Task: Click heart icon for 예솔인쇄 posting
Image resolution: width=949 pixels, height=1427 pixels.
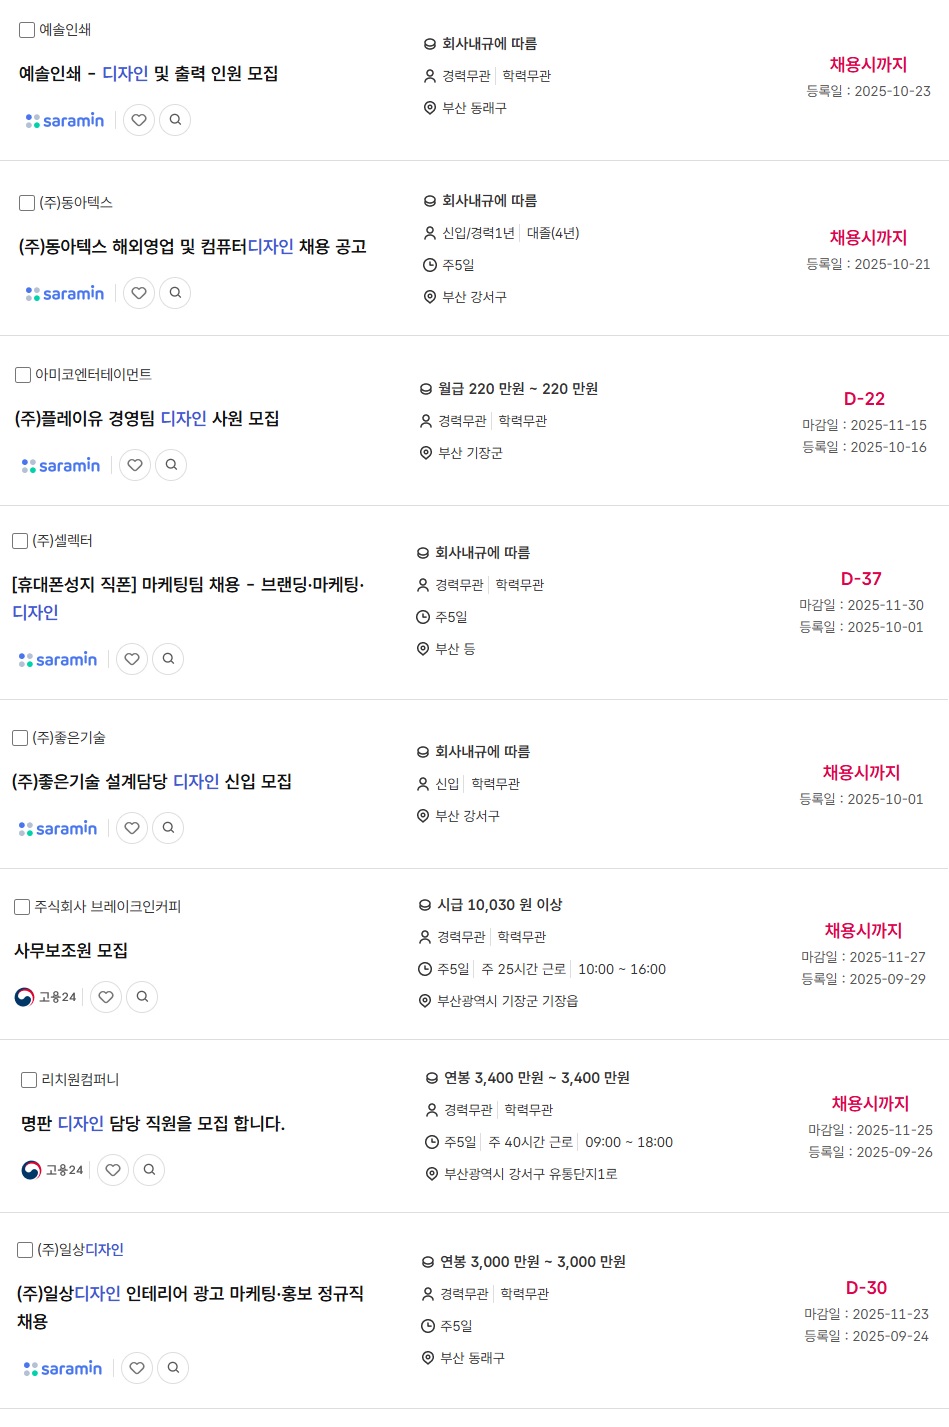Action: (x=139, y=120)
